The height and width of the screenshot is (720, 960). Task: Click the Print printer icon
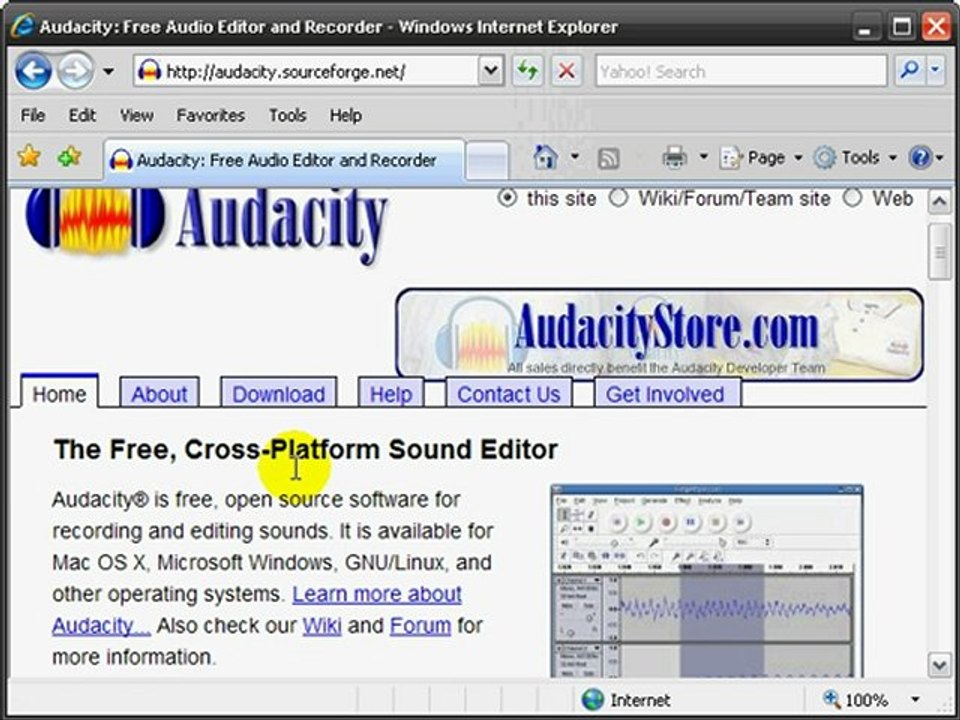pos(674,157)
